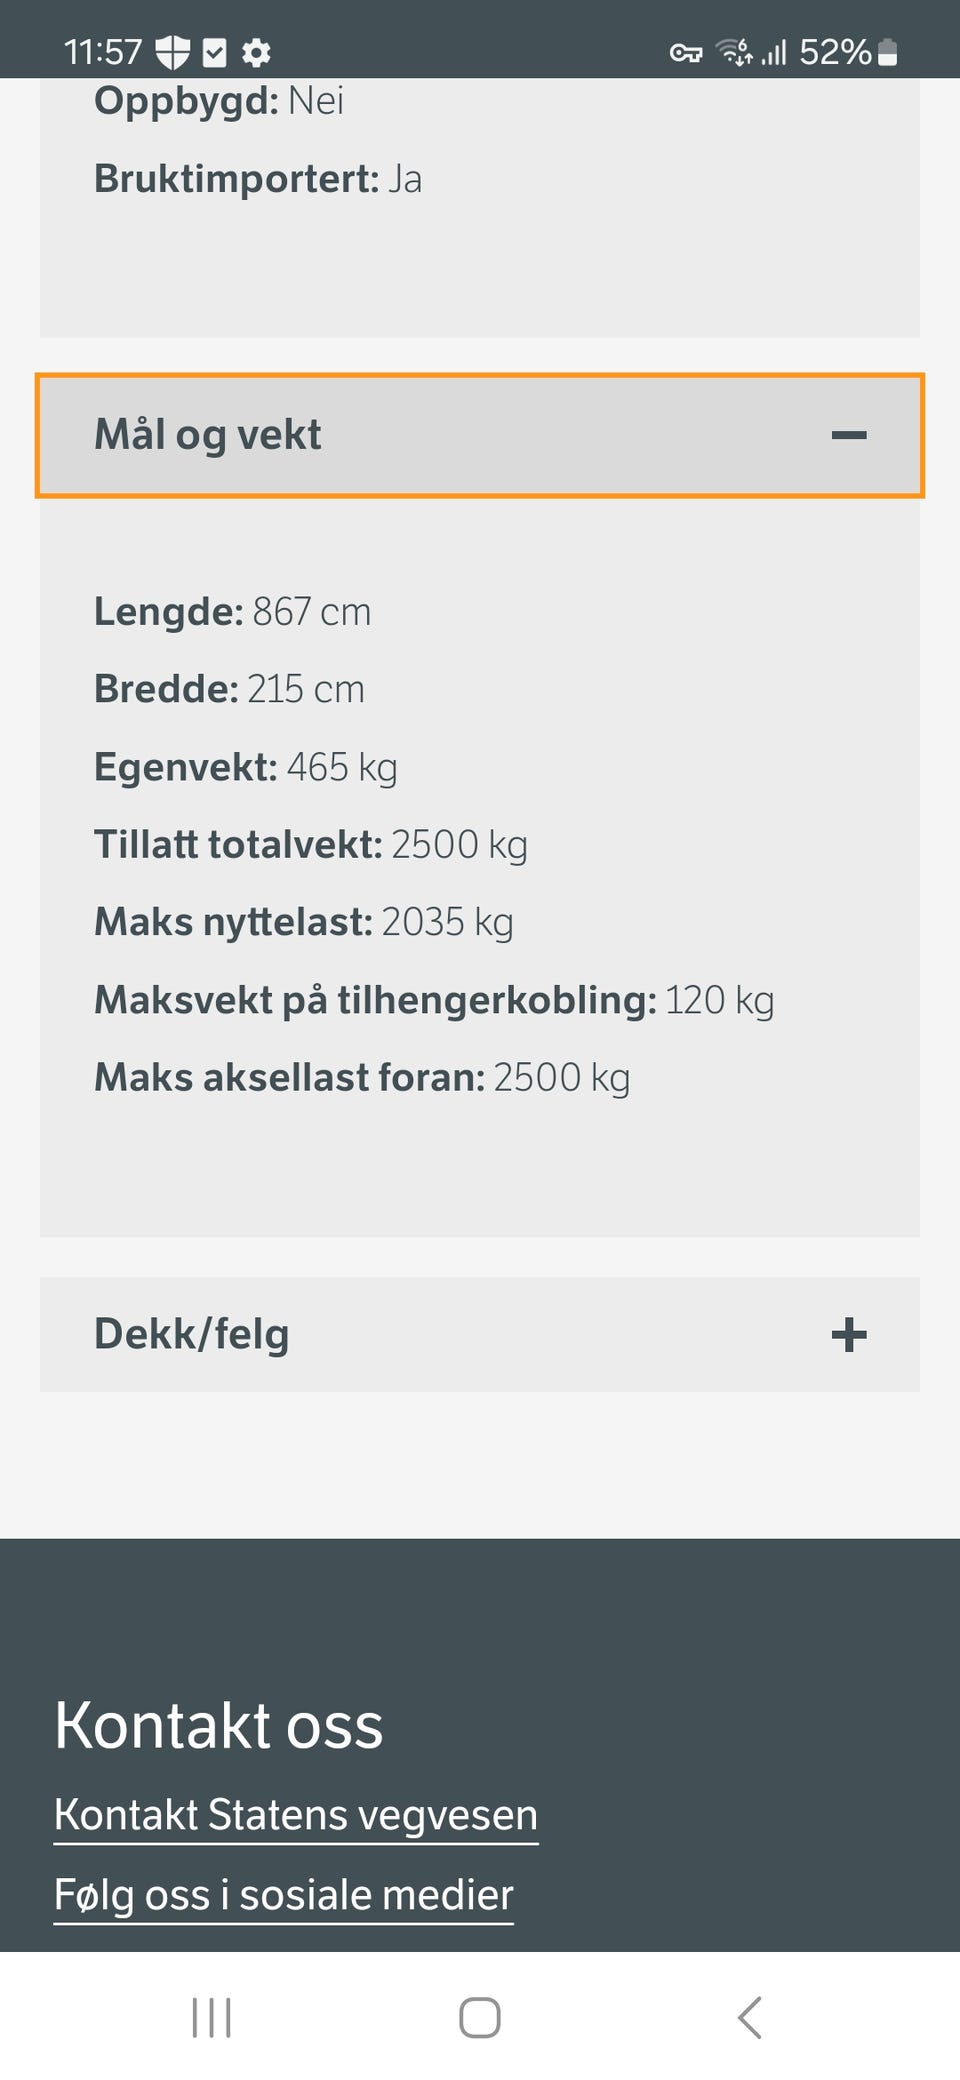Open Følg oss i sosiale medier link
960x2080 pixels.
click(x=284, y=1895)
